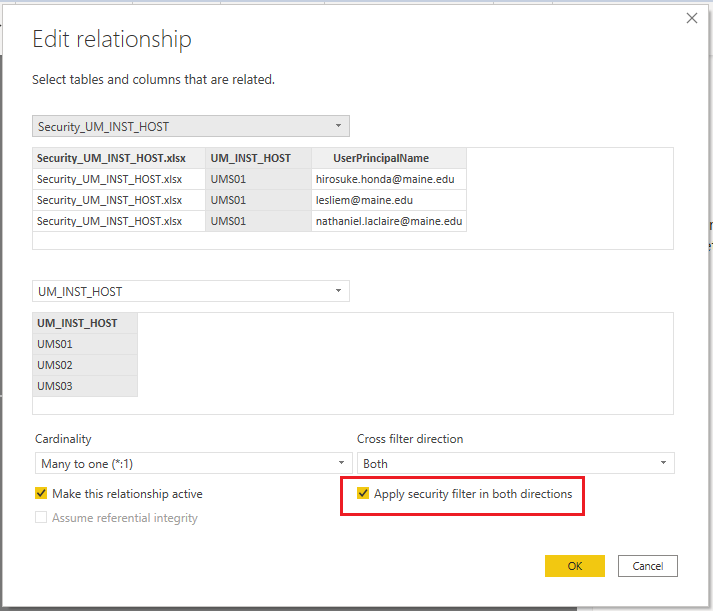Click the UMS01 row in bottom table
This screenshot has width=713, height=611.
(x=85, y=344)
